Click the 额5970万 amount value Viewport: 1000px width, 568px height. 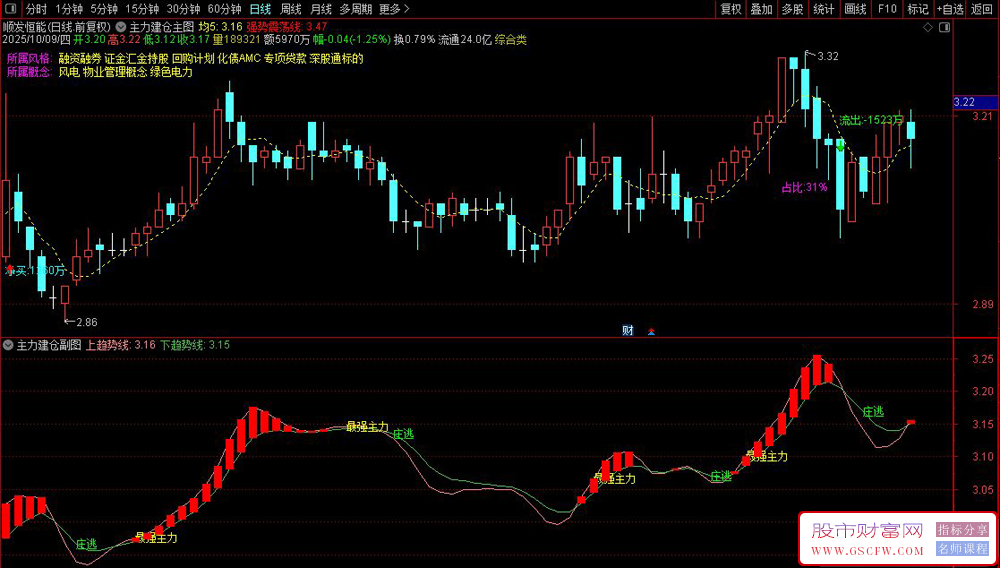(x=286, y=40)
